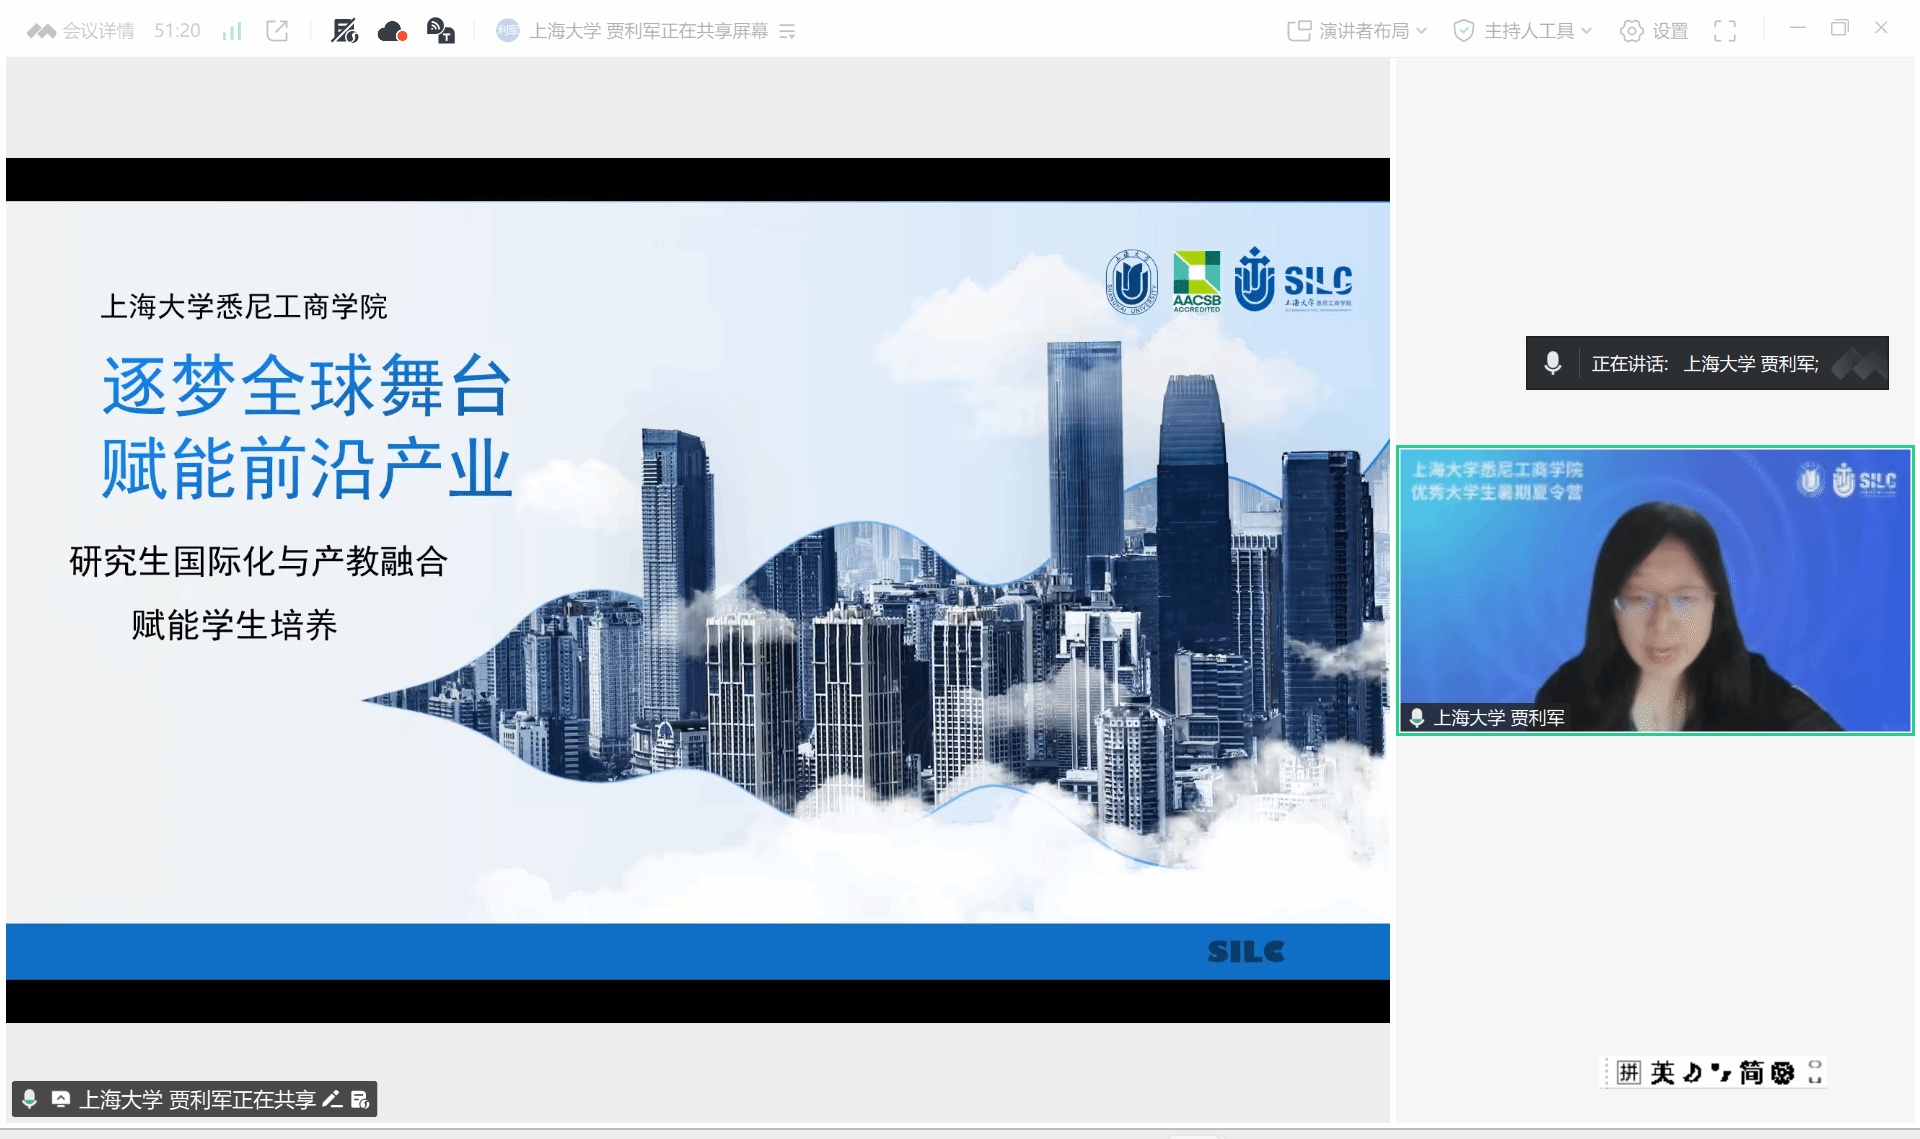Open the 演讲者布局 layout dropdown
Image resolution: width=1920 pixels, height=1139 pixels.
point(1357,31)
